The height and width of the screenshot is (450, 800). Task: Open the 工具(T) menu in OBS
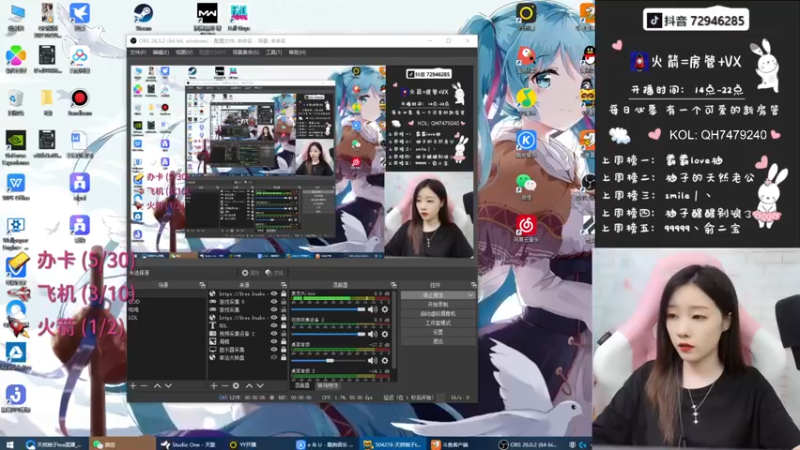pos(273,52)
